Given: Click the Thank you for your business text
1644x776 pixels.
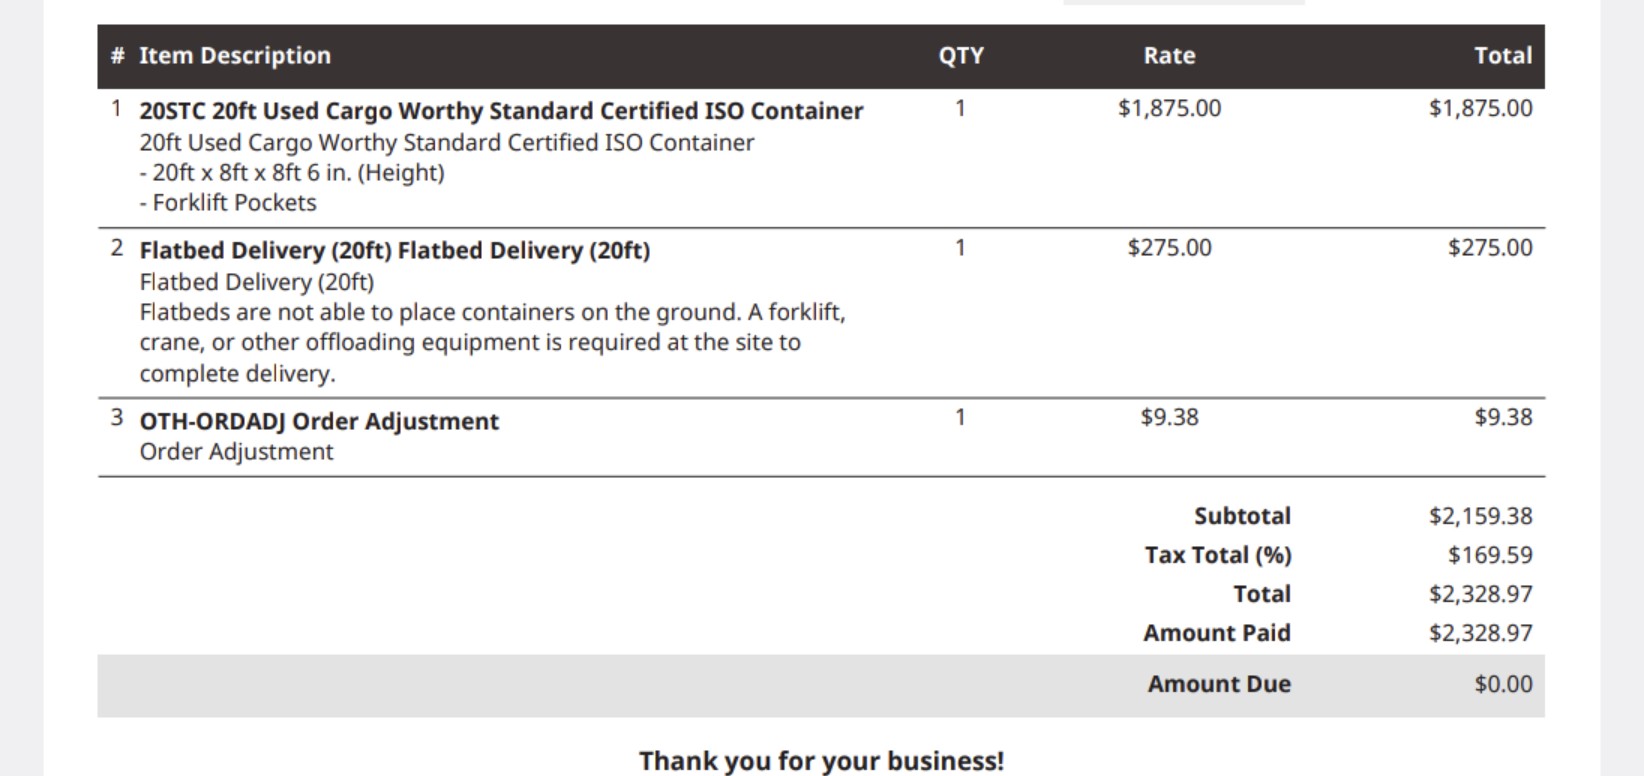Looking at the screenshot, I should 821,761.
